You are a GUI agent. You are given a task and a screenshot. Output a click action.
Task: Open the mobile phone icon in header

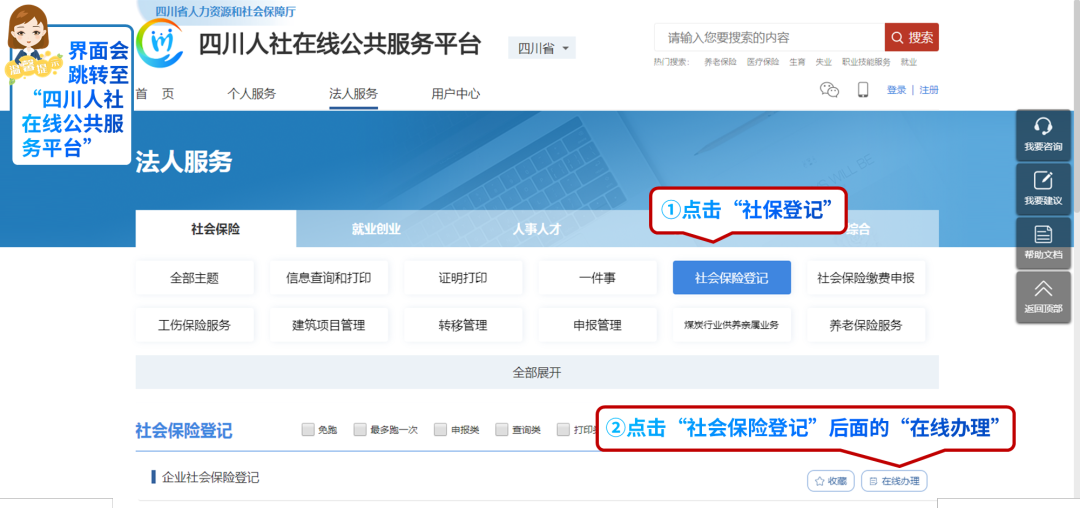coord(863,89)
